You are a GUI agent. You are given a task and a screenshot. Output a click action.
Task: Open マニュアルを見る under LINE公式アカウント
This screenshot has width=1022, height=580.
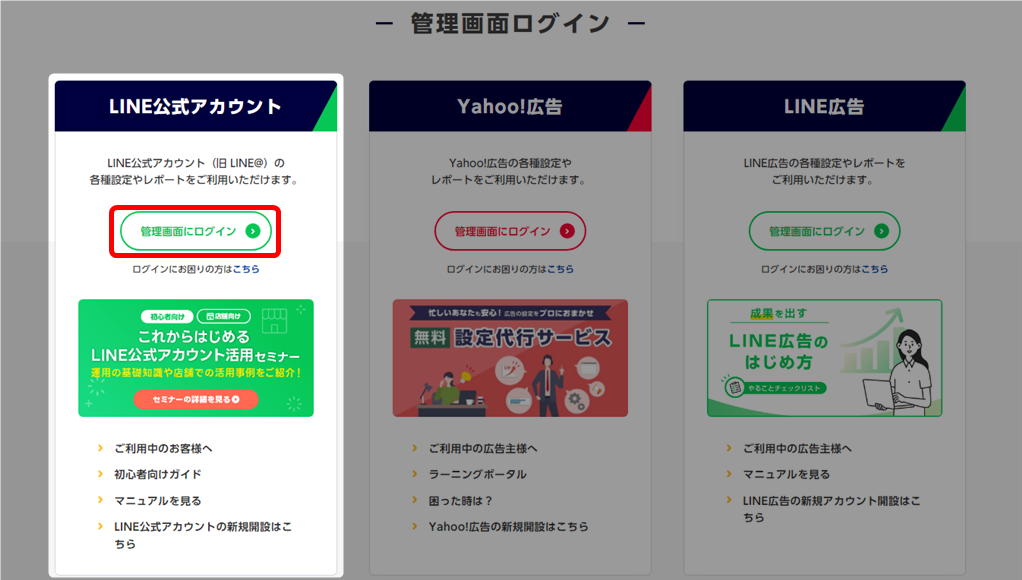pos(158,500)
